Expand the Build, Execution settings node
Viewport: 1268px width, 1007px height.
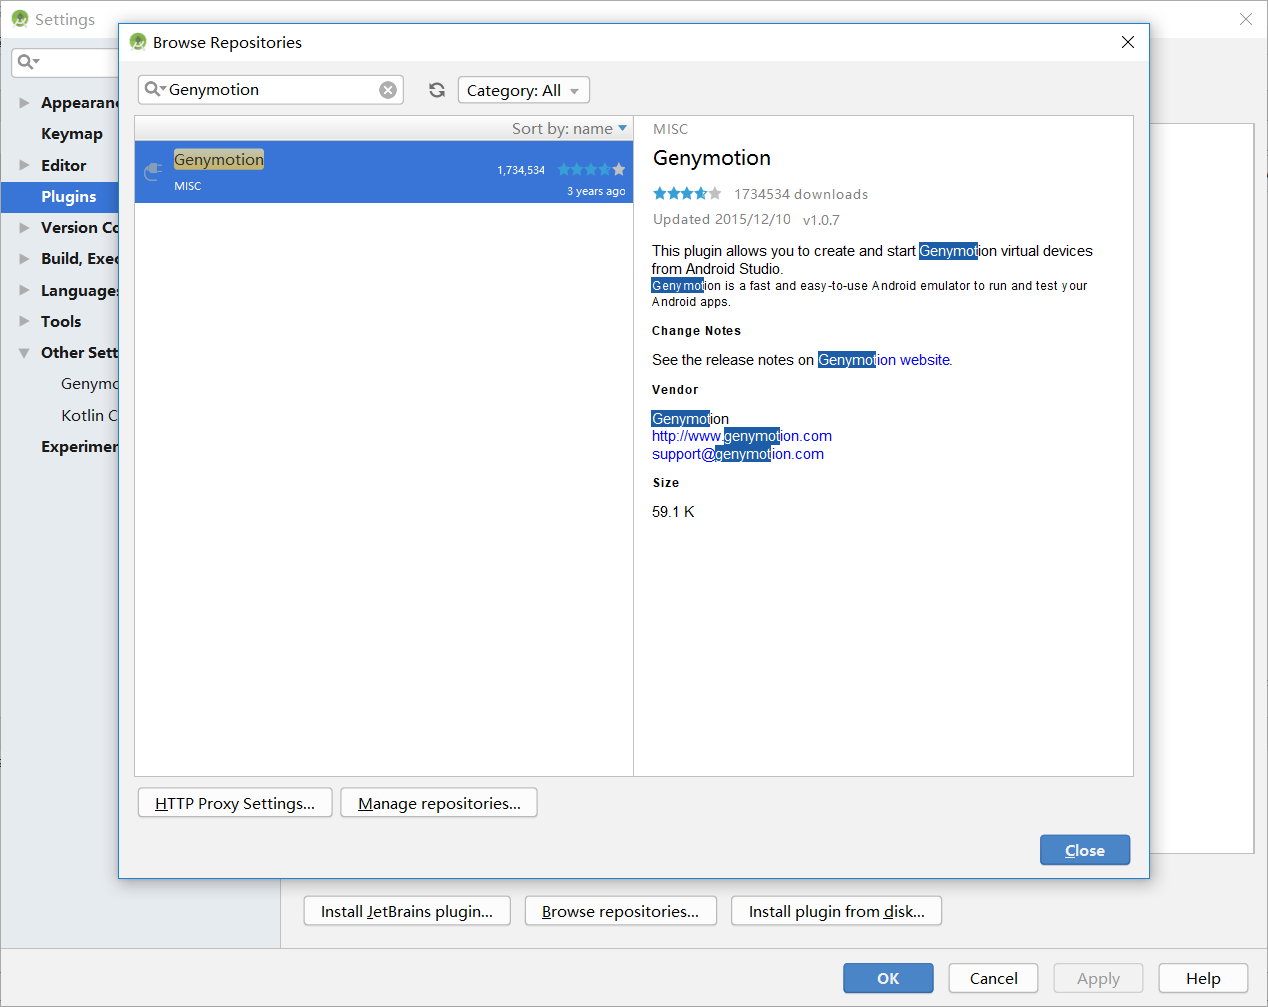[x=24, y=259]
